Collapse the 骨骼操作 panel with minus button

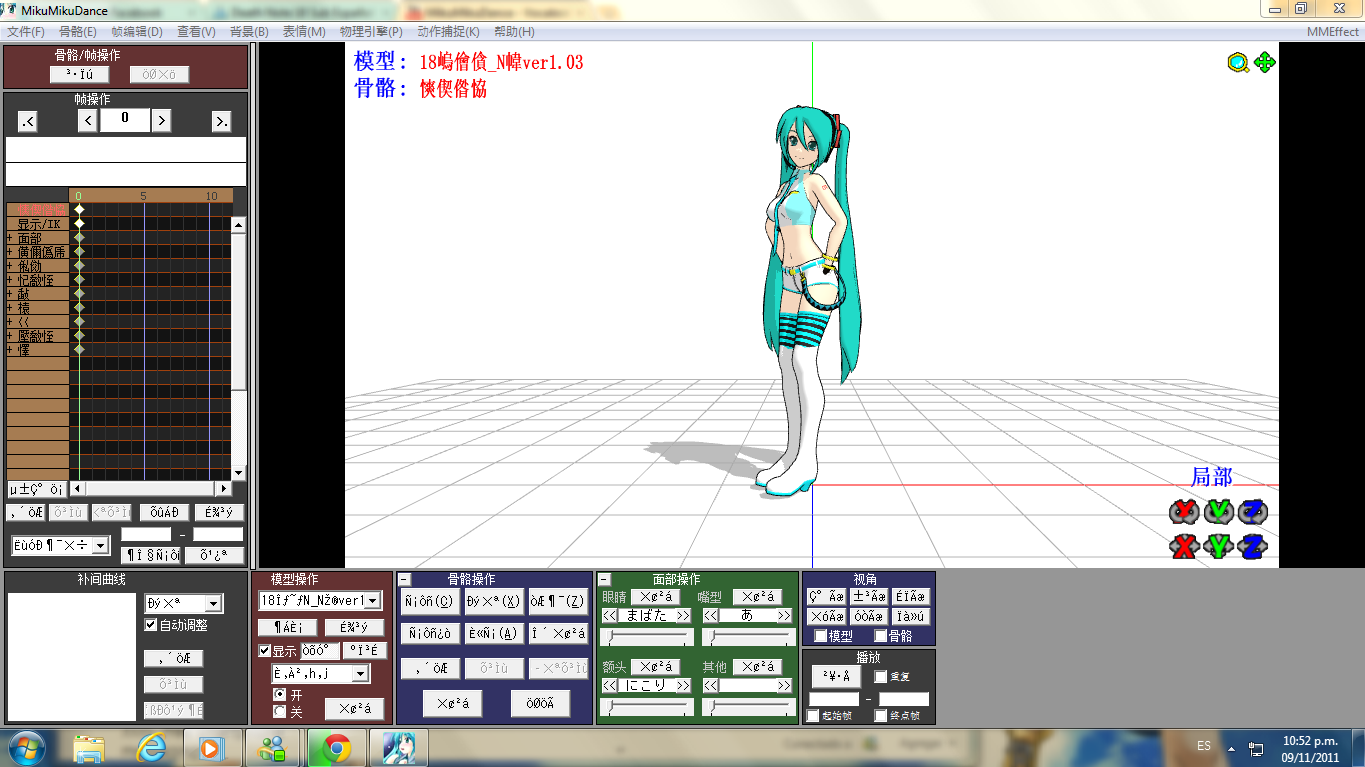point(405,579)
